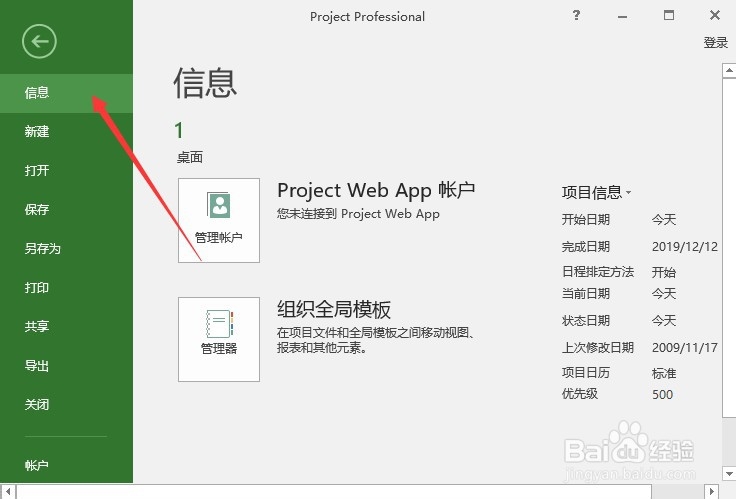Click the 登录 sign-in link
736x499 pixels.
point(715,43)
